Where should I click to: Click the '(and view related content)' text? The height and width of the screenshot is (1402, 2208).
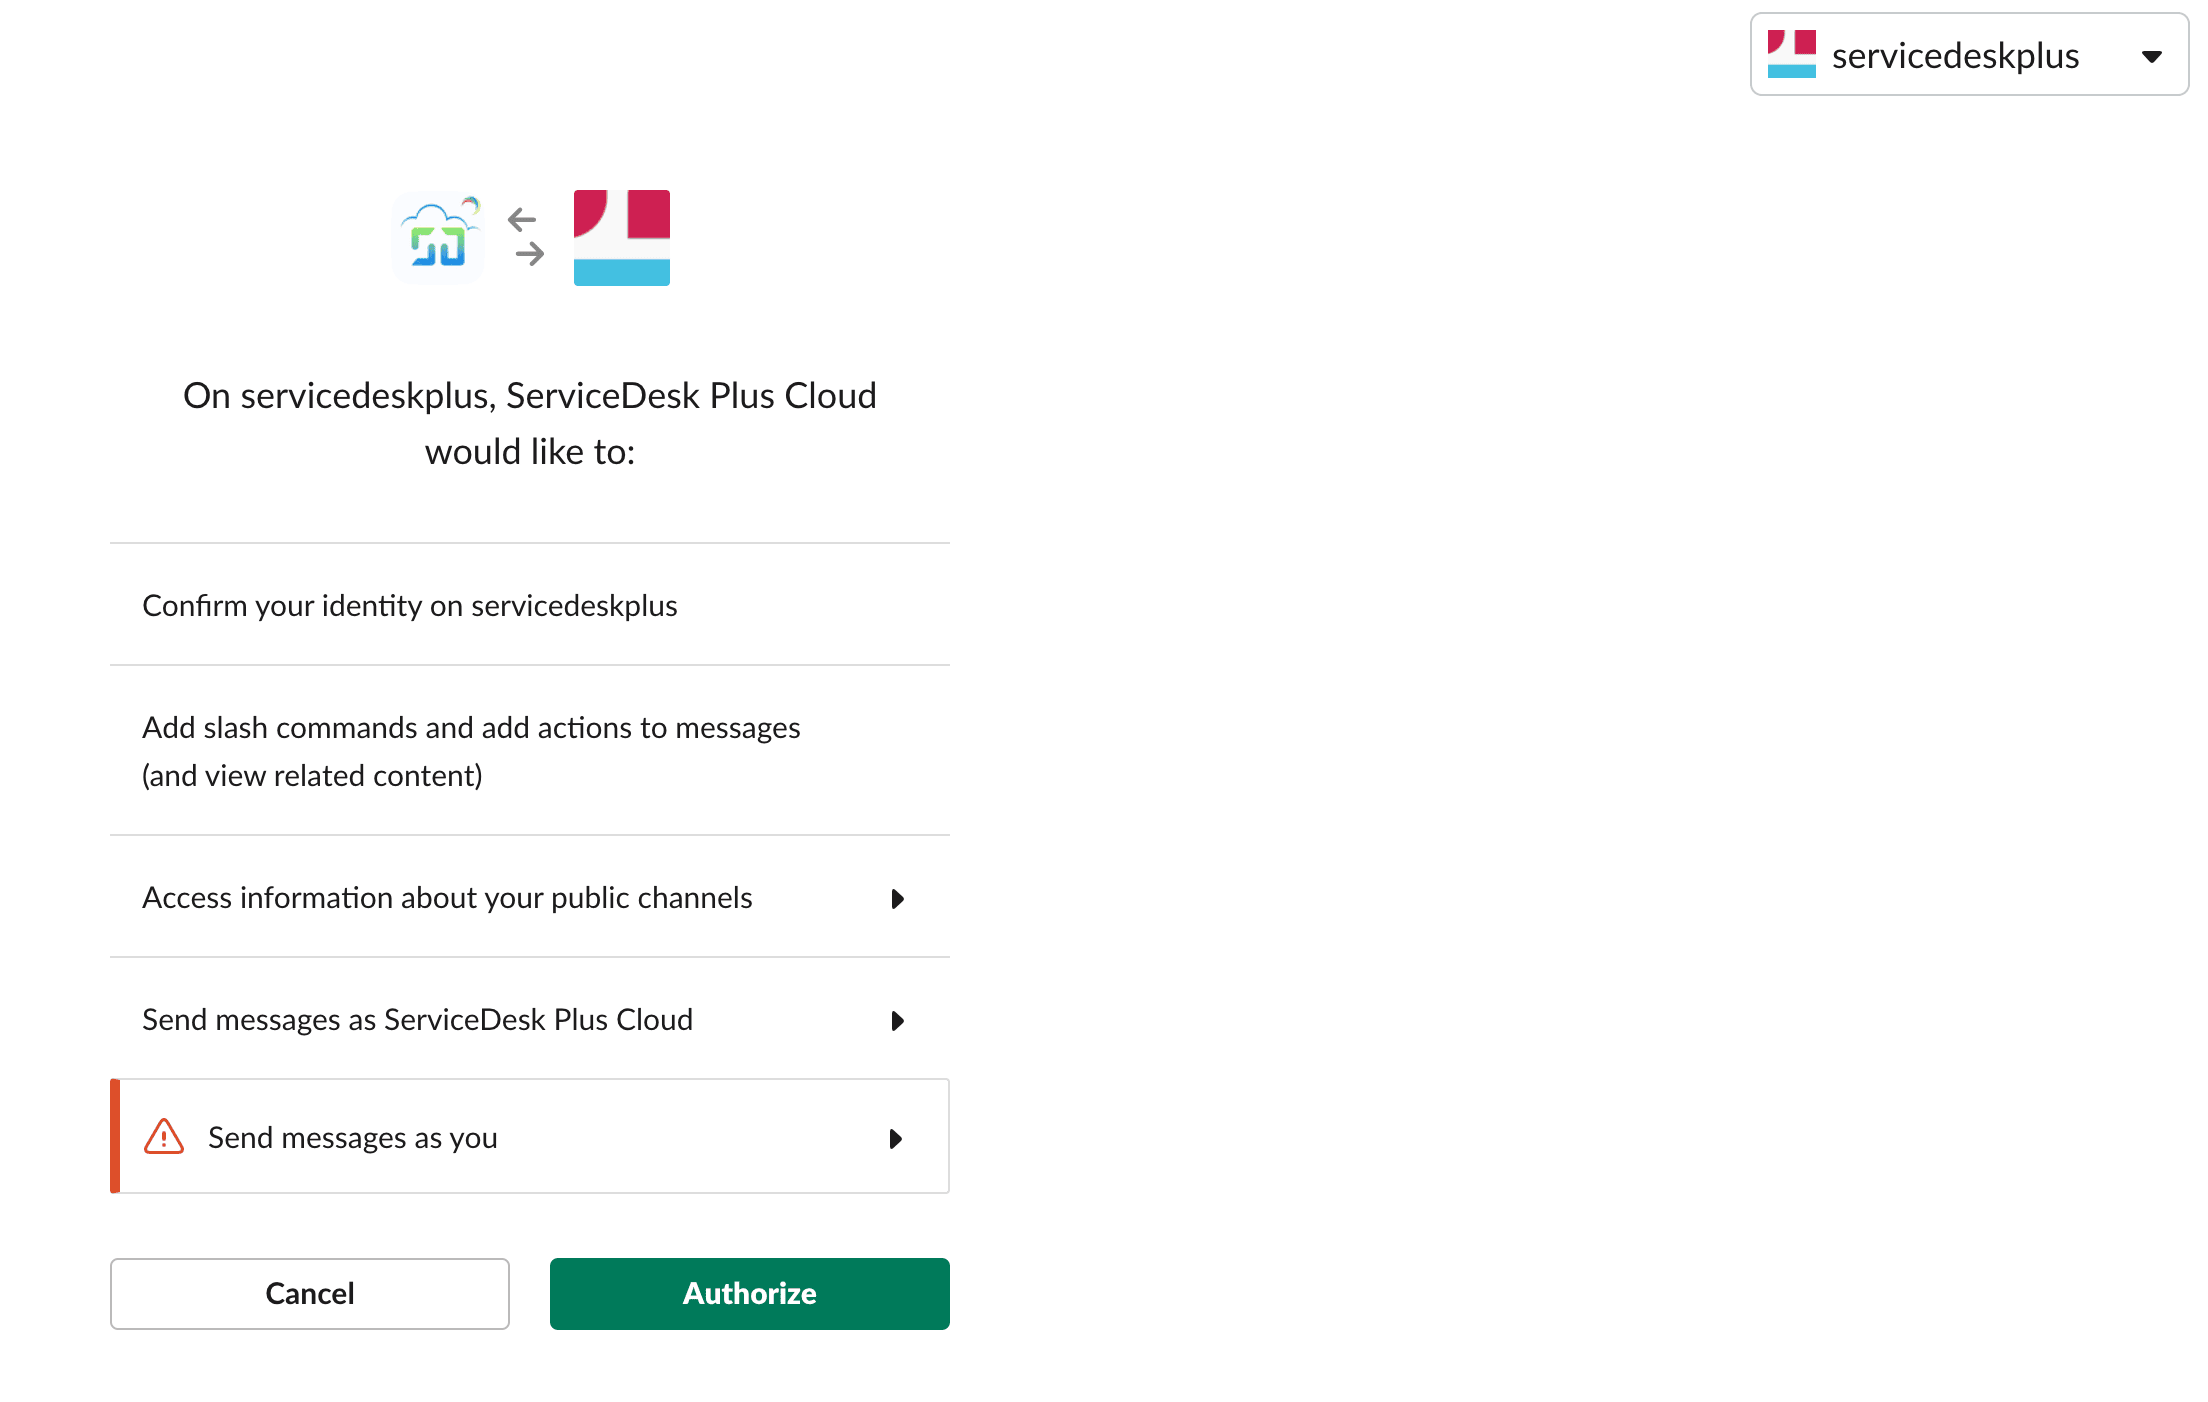pos(312,776)
